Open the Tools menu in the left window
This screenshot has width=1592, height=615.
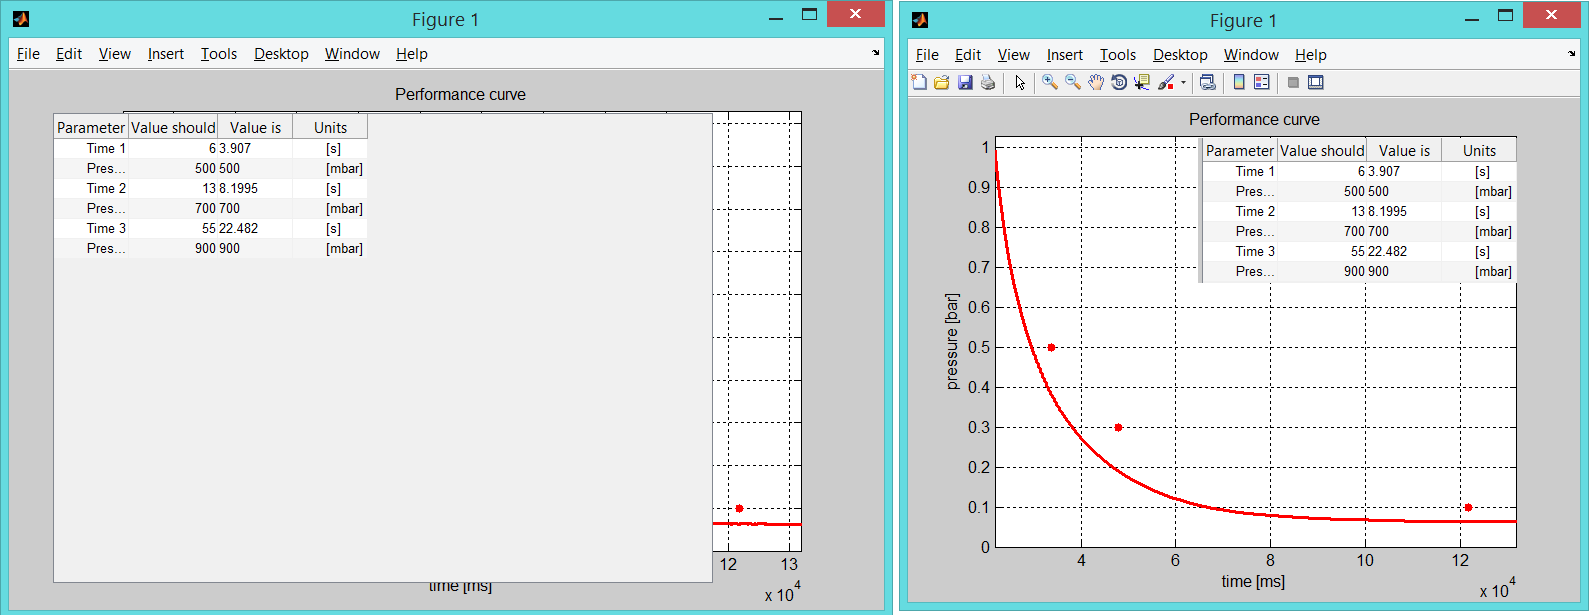pyautogui.click(x=218, y=54)
